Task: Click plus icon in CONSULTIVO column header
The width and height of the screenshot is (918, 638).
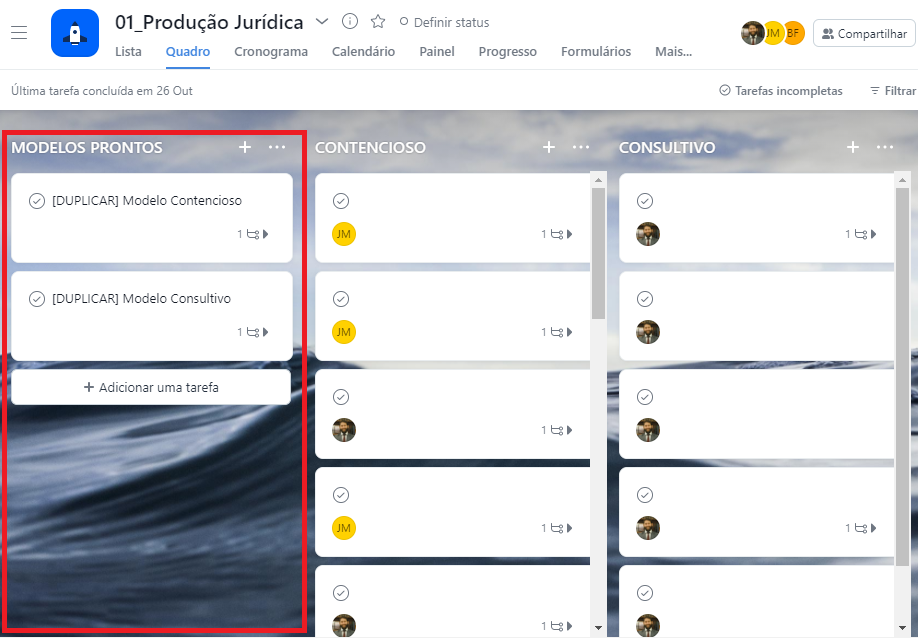Action: coord(853,147)
